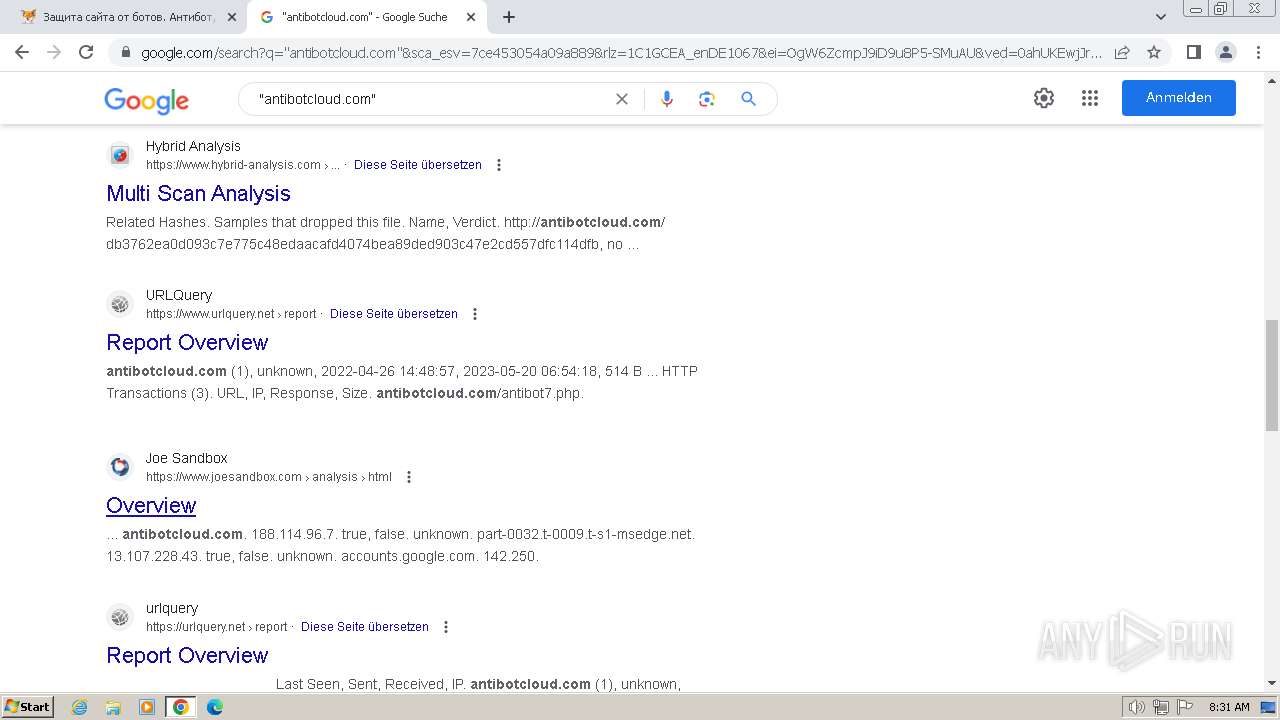Close the Antibot site tab
The image size is (1280, 720).
(231, 17)
